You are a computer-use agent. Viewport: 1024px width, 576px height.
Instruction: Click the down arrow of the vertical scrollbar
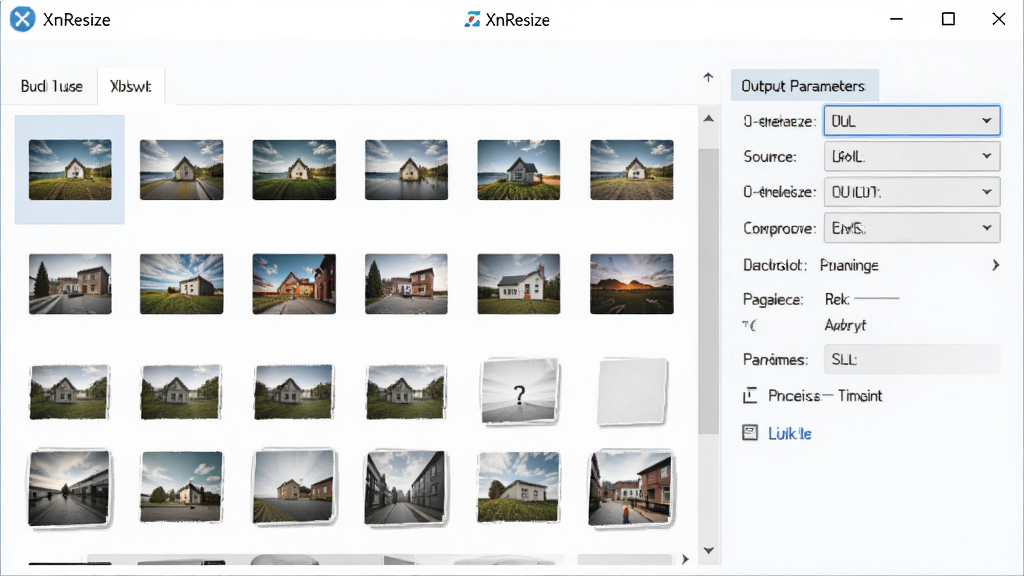click(x=709, y=551)
